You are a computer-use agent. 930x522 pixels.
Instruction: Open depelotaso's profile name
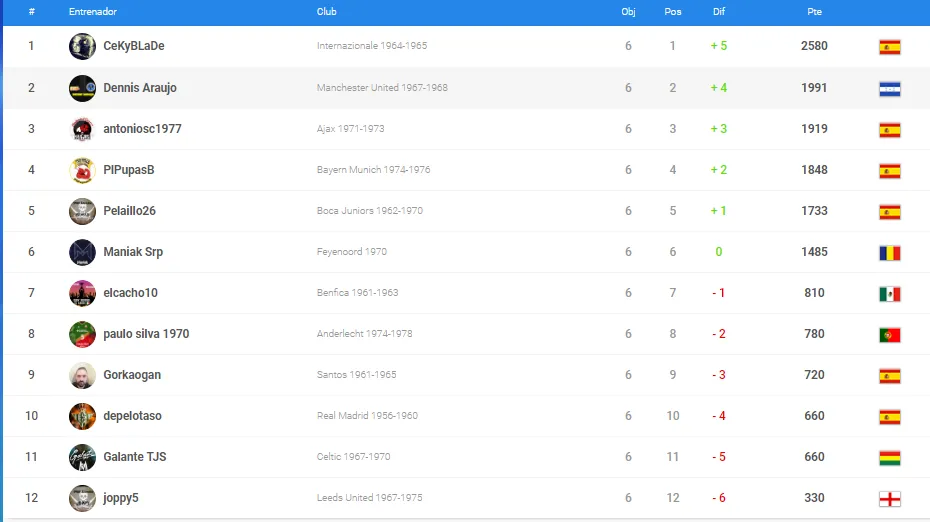click(132, 415)
